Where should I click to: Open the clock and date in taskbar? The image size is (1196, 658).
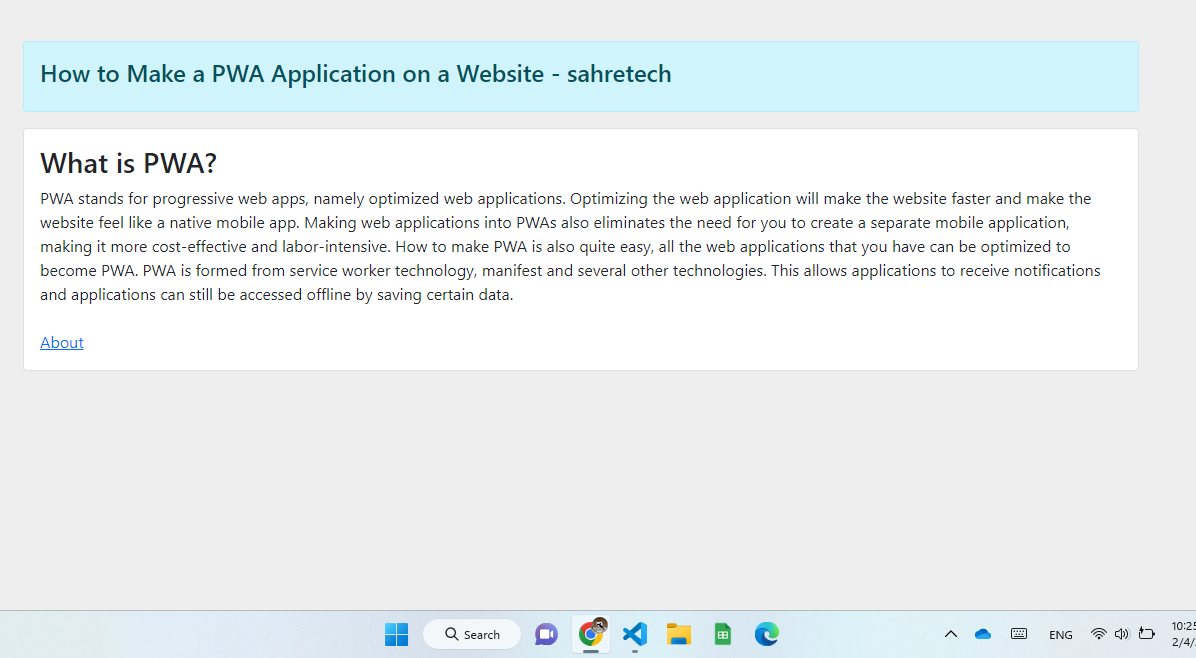tap(1184, 634)
